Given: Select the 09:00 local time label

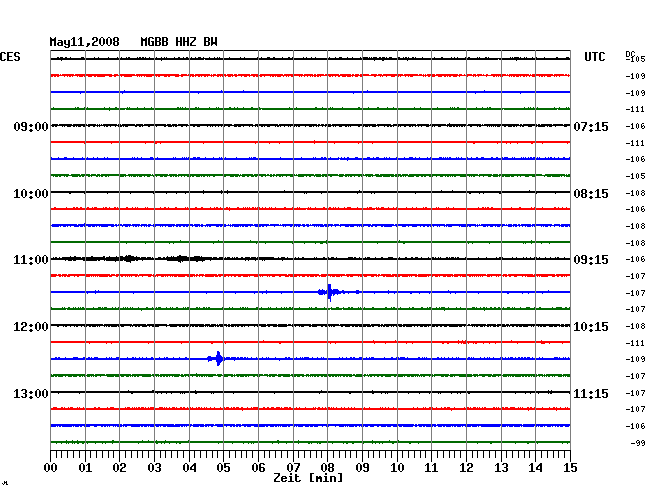Looking at the screenshot, I should (x=31, y=126).
